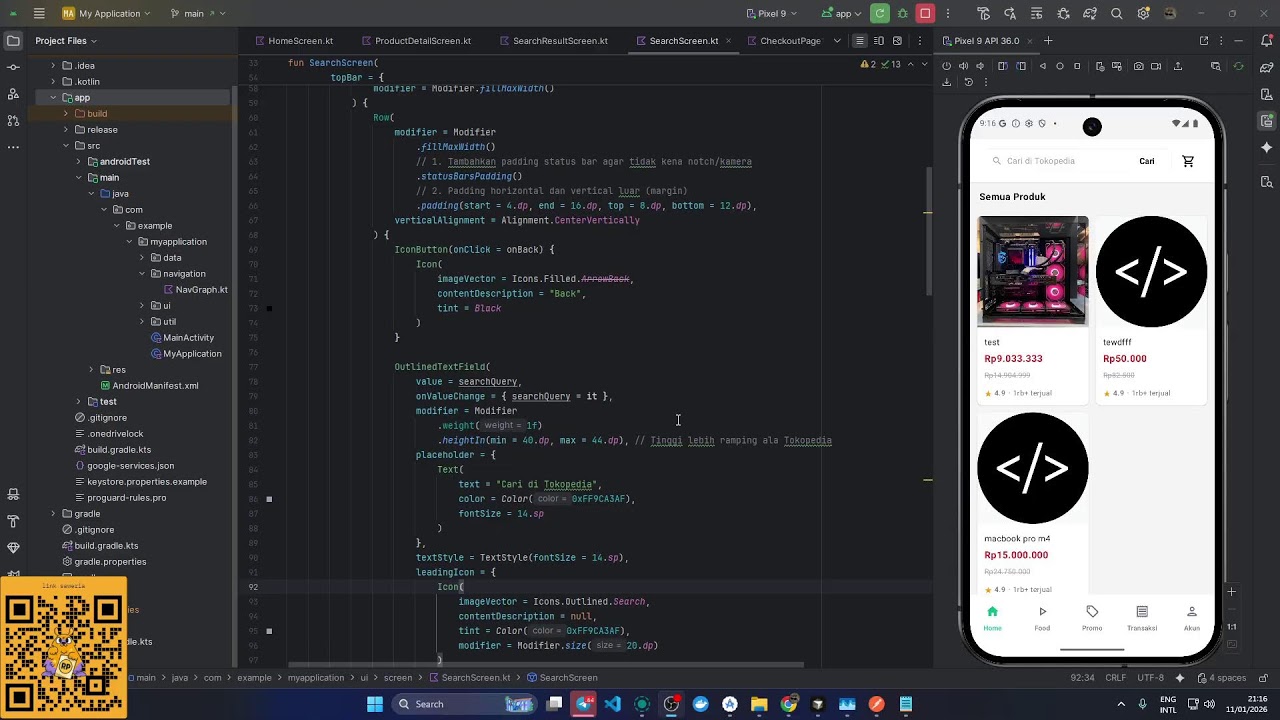Open Pixel 9 device selector dropdown
The image size is (1280, 720).
pos(772,13)
